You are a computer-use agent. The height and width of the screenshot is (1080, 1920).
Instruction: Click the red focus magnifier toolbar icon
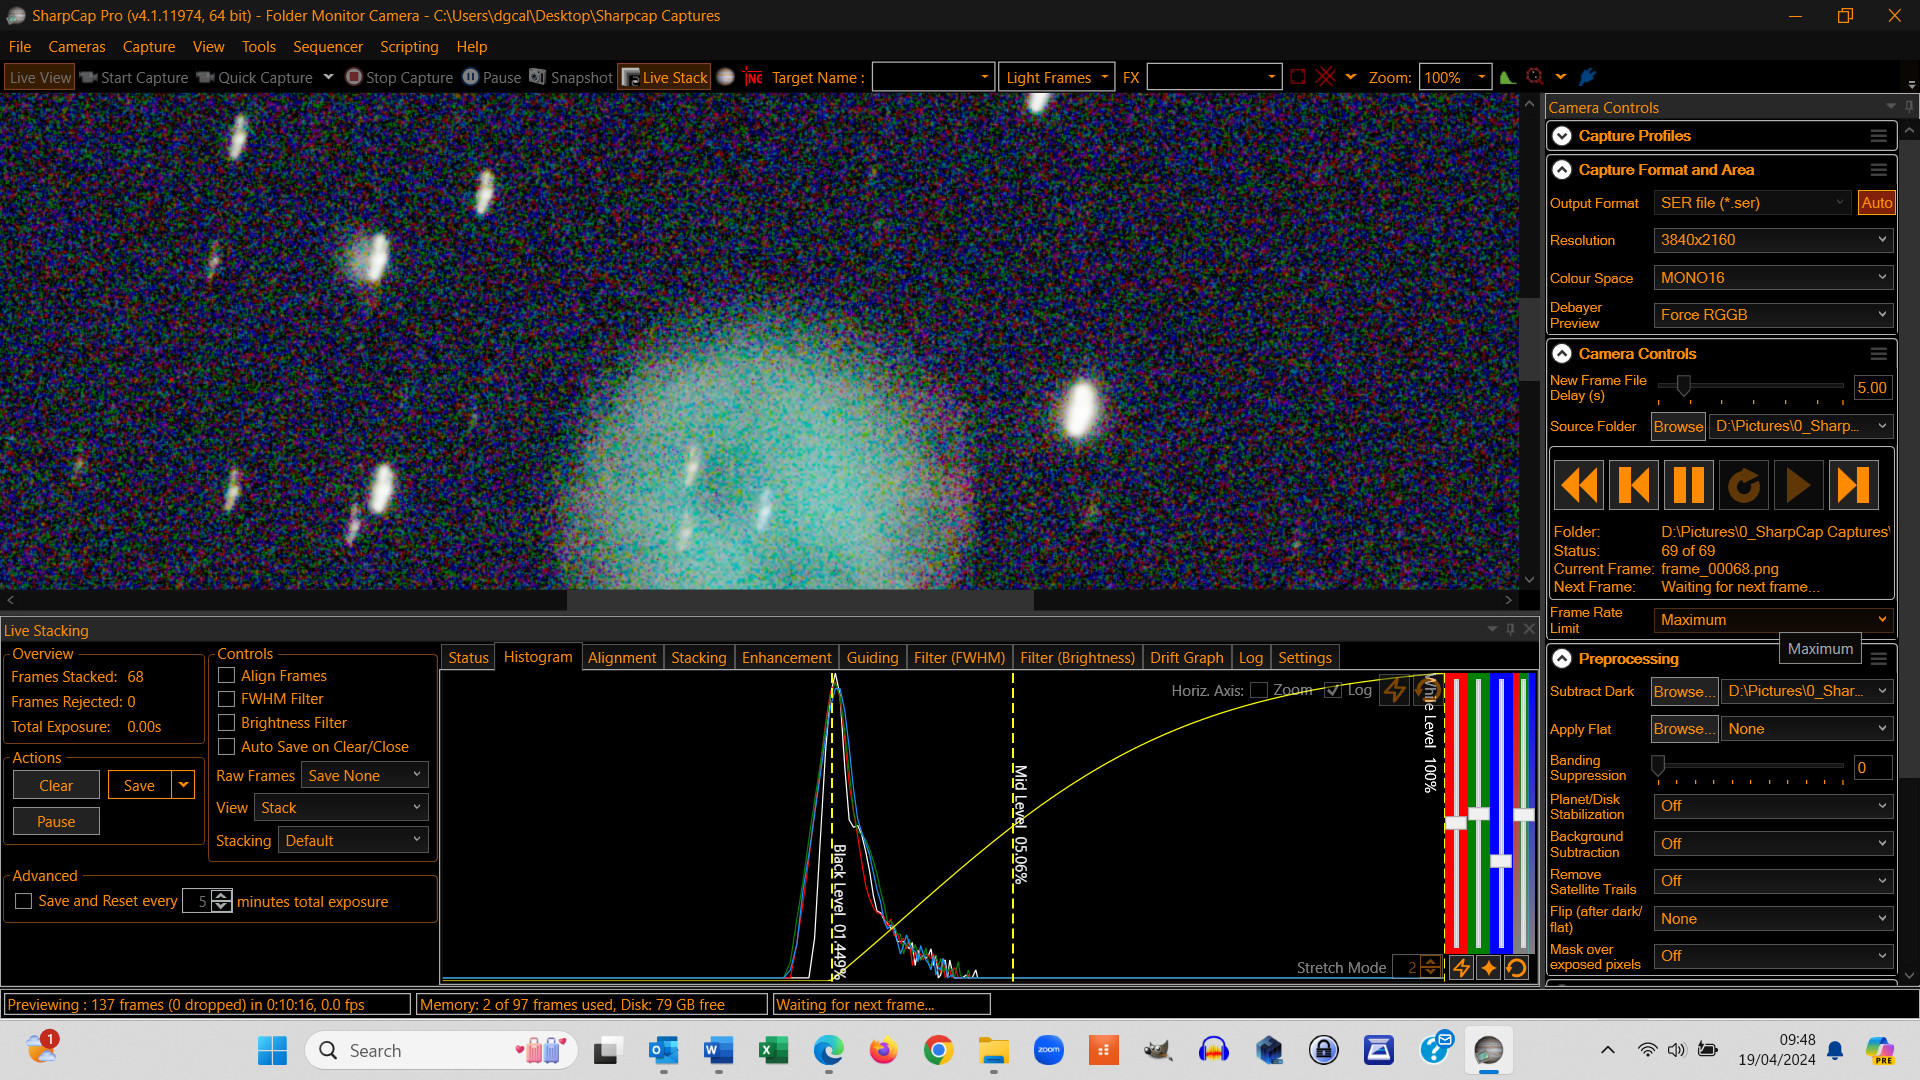click(1535, 77)
